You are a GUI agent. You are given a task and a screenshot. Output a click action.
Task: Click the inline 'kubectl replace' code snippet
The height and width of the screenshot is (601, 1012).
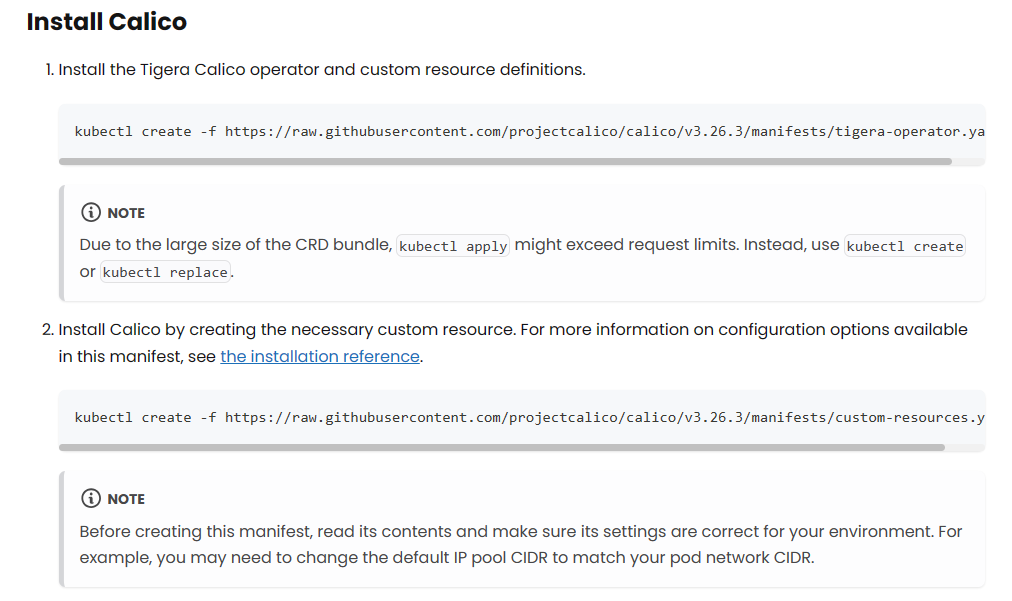coord(165,272)
